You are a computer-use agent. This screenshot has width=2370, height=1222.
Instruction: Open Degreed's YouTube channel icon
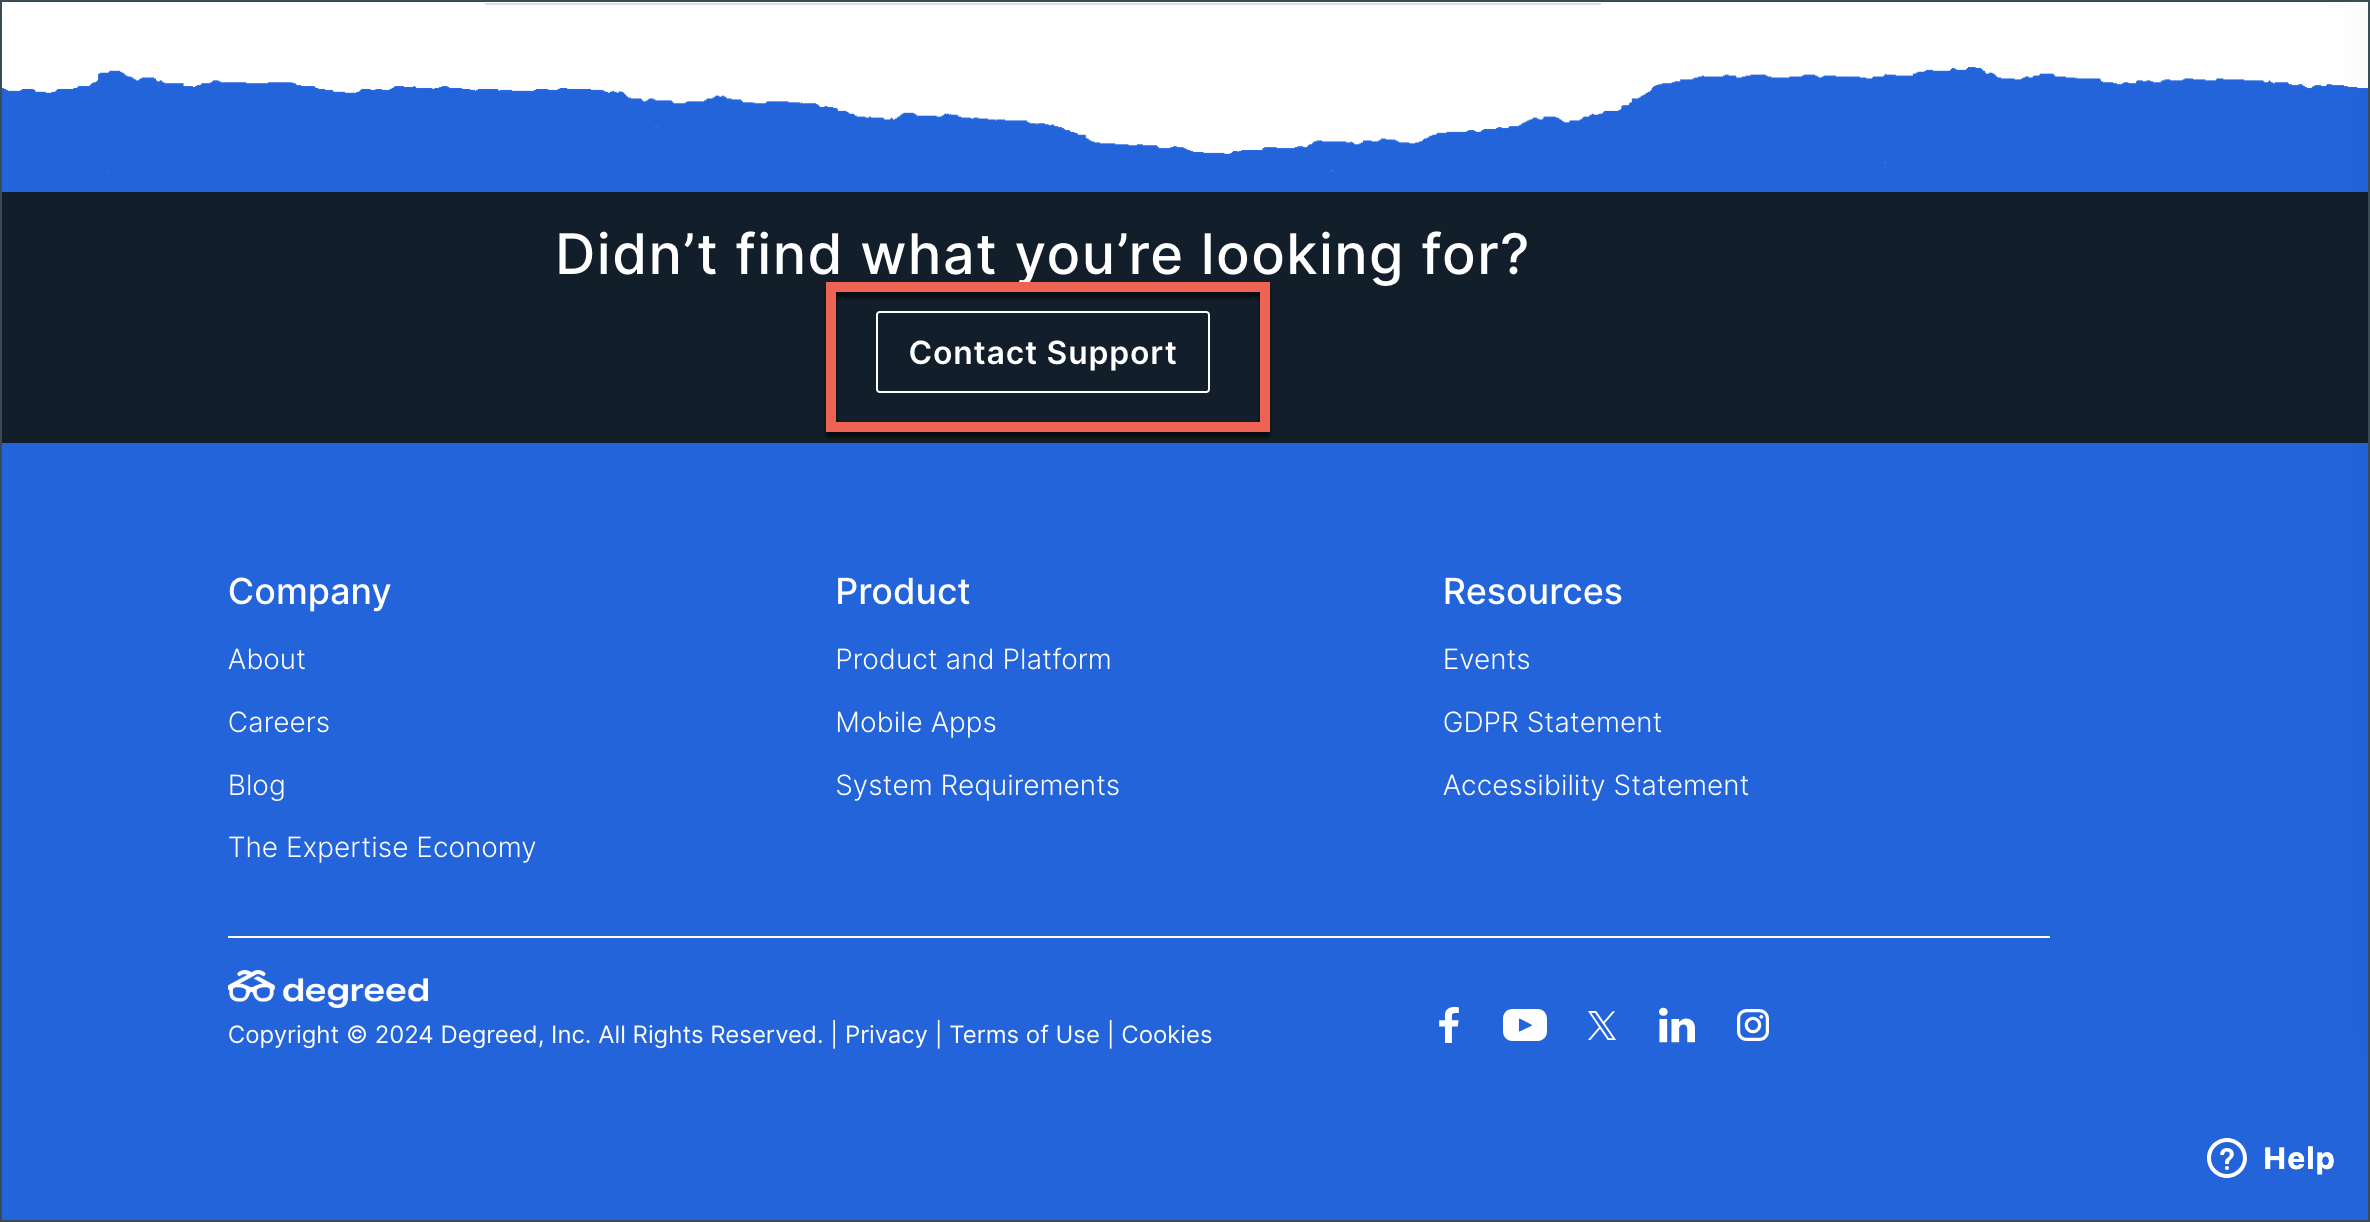[x=1524, y=1025]
